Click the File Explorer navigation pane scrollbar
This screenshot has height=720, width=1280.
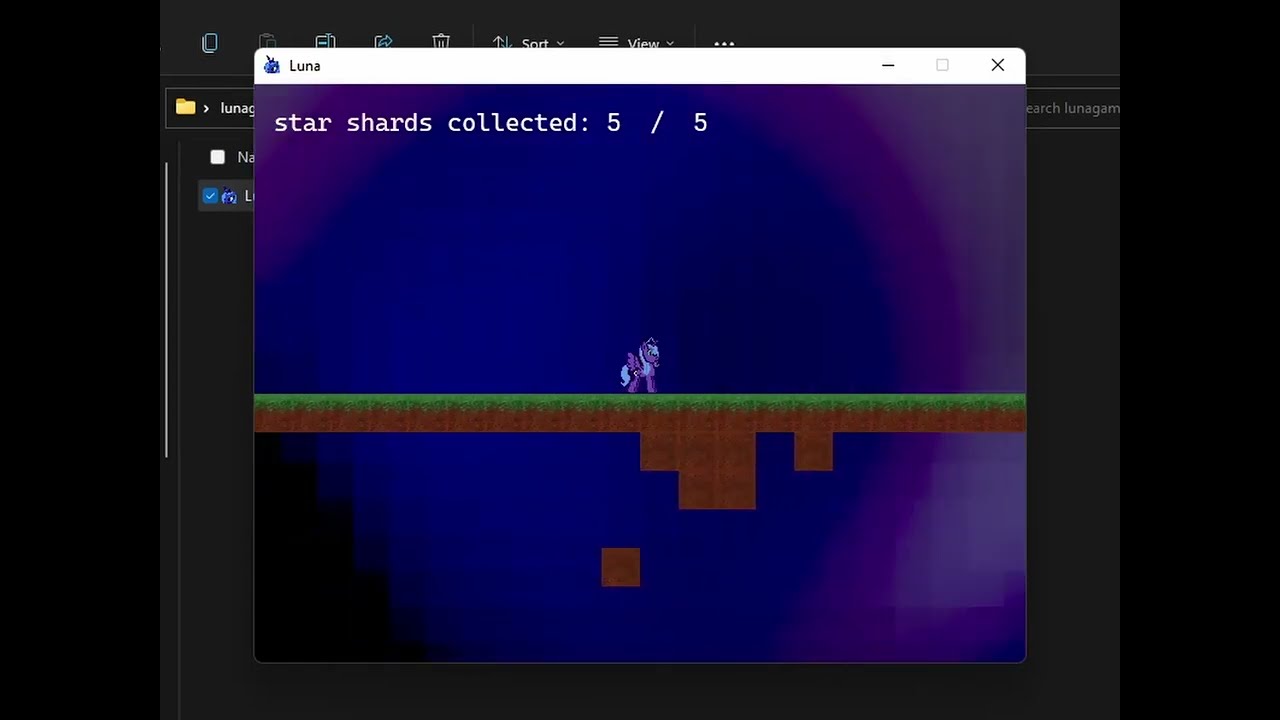(x=167, y=308)
